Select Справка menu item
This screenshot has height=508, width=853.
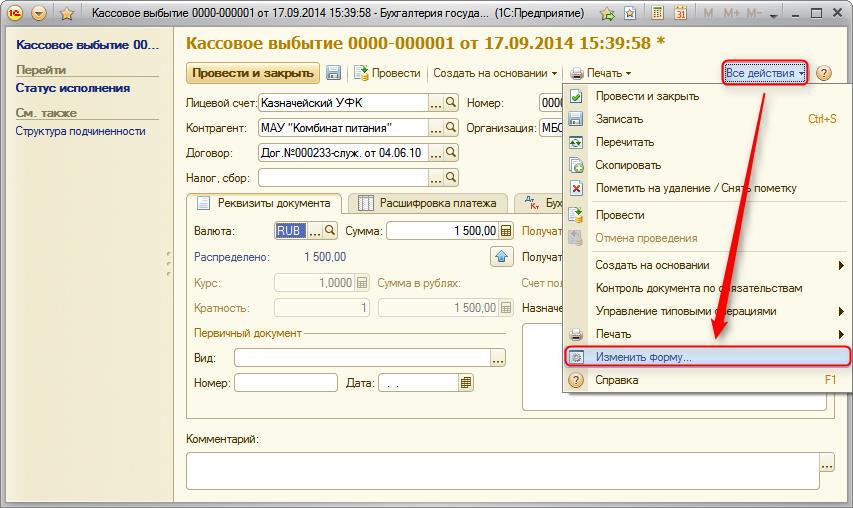pos(707,380)
